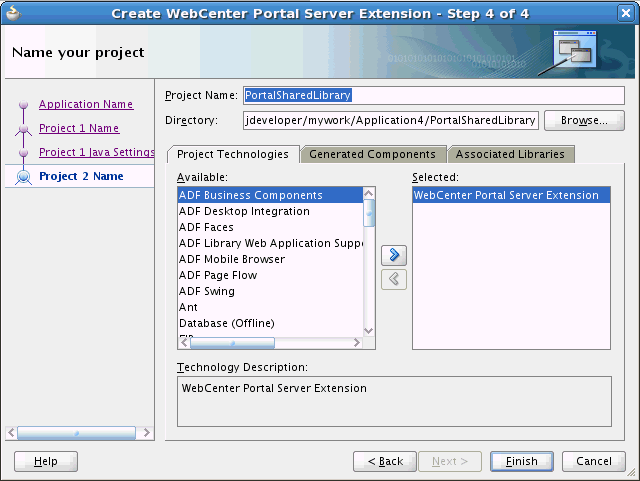The width and height of the screenshot is (640, 481).
Task: Select ADF Faces in Available list
Action: coord(270,227)
